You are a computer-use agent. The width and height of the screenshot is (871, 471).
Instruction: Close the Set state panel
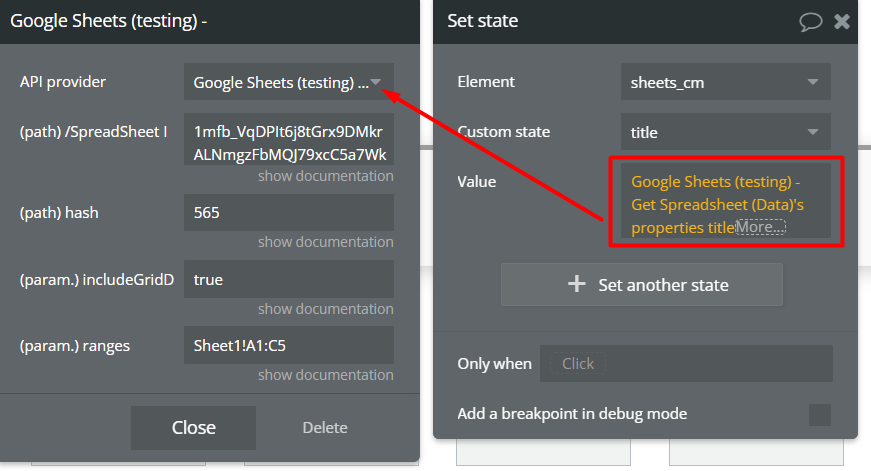coord(842,21)
